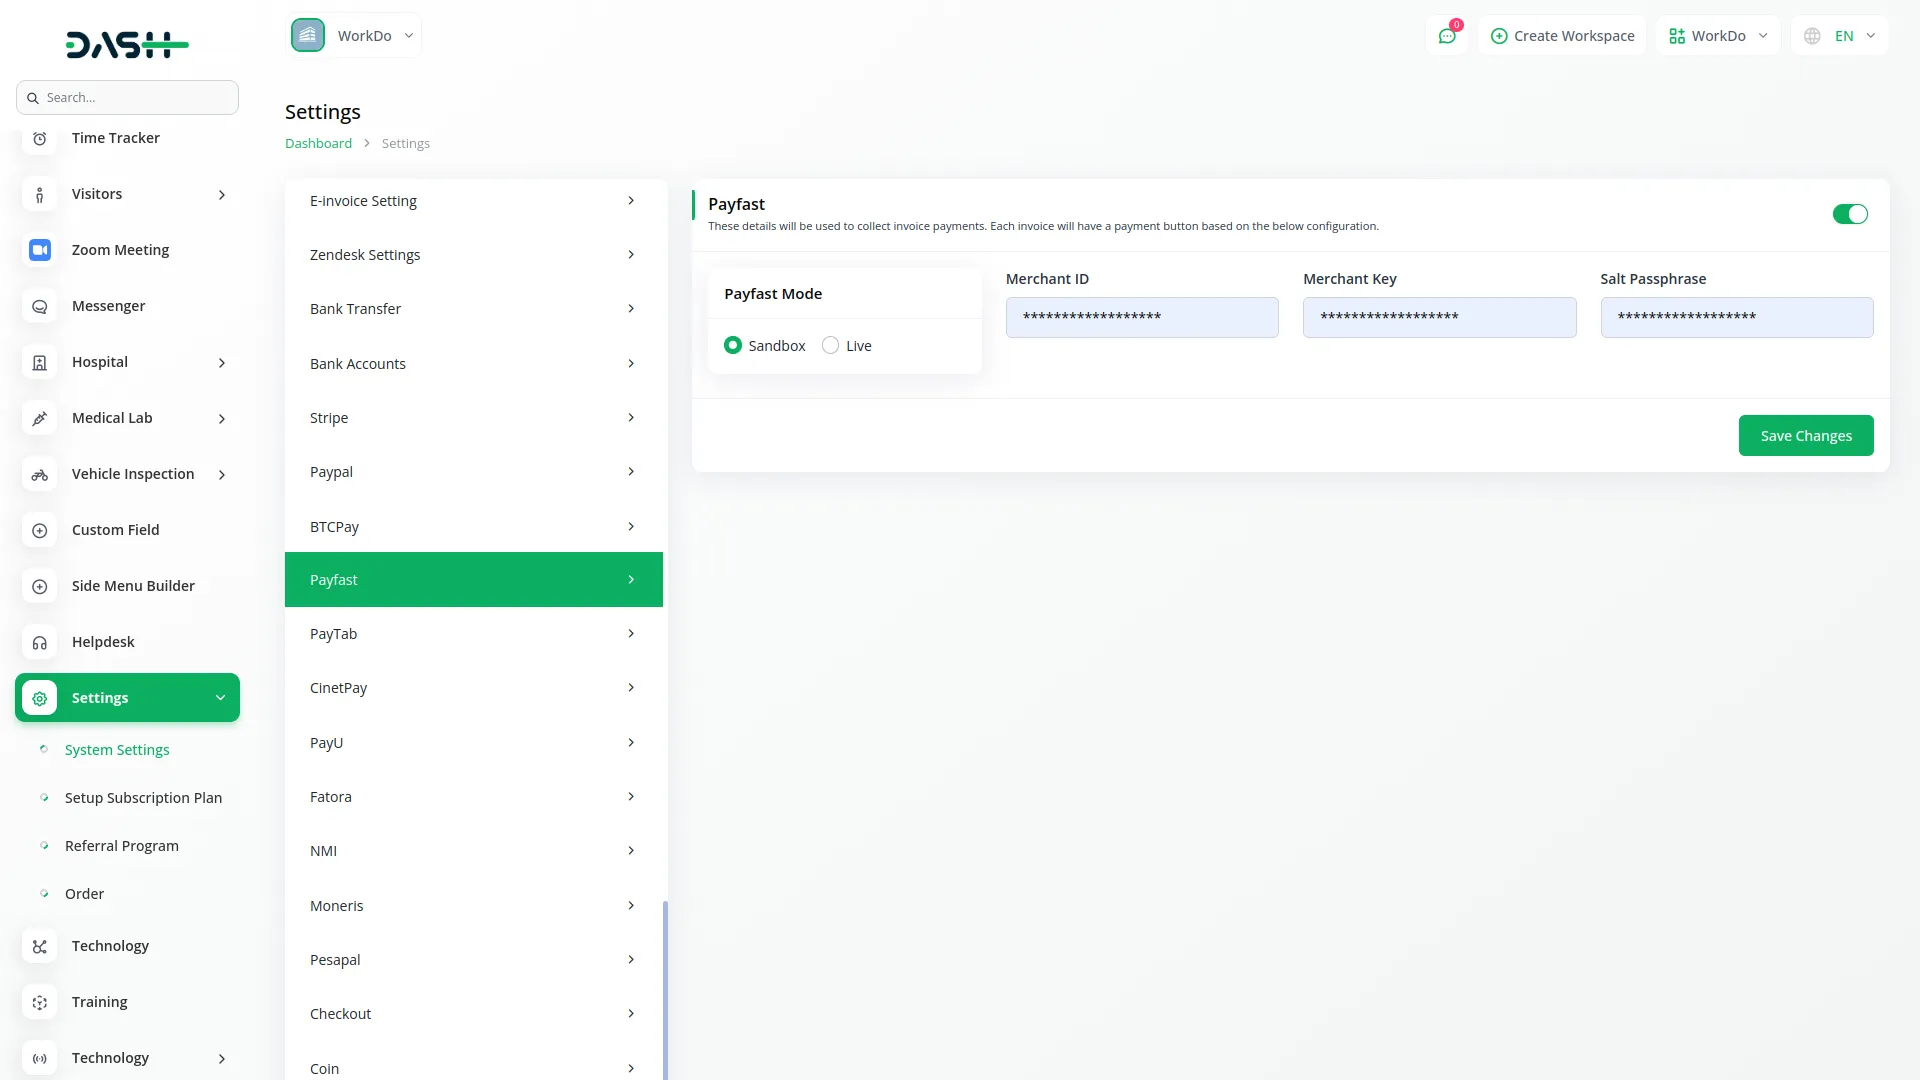Expand the Medical Lab submenu arrow
This screenshot has width=1920, height=1080.
coord(222,419)
